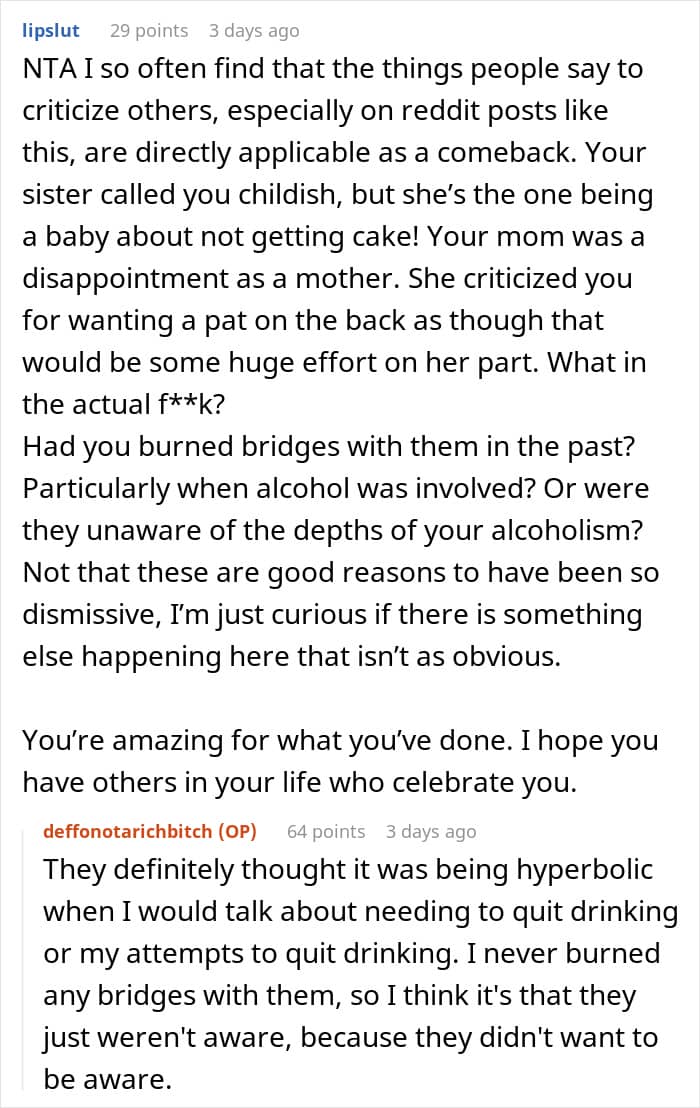Click the final line "be aware."
The image size is (700, 1108).
coord(105,1079)
